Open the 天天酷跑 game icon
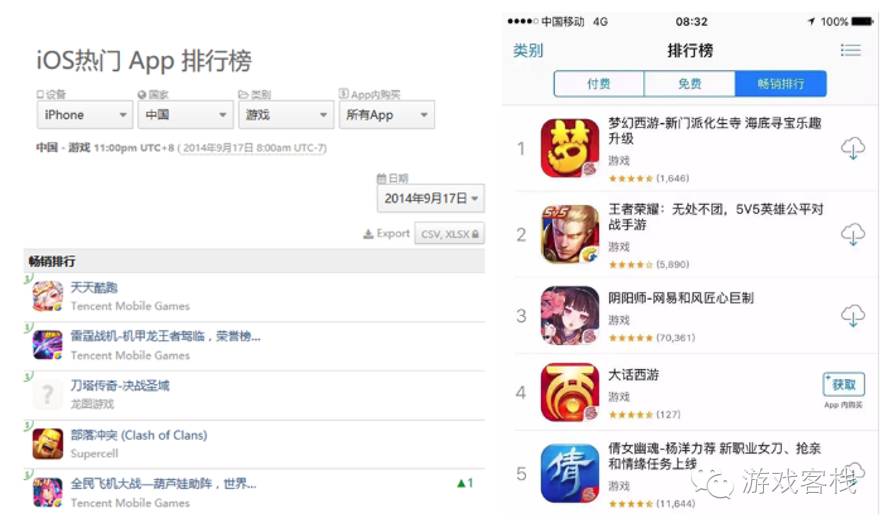 47,296
